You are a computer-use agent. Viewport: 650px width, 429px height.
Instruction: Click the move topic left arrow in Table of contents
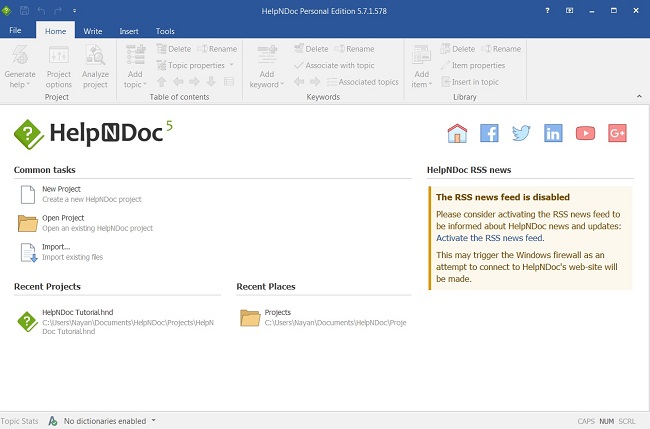click(178, 81)
